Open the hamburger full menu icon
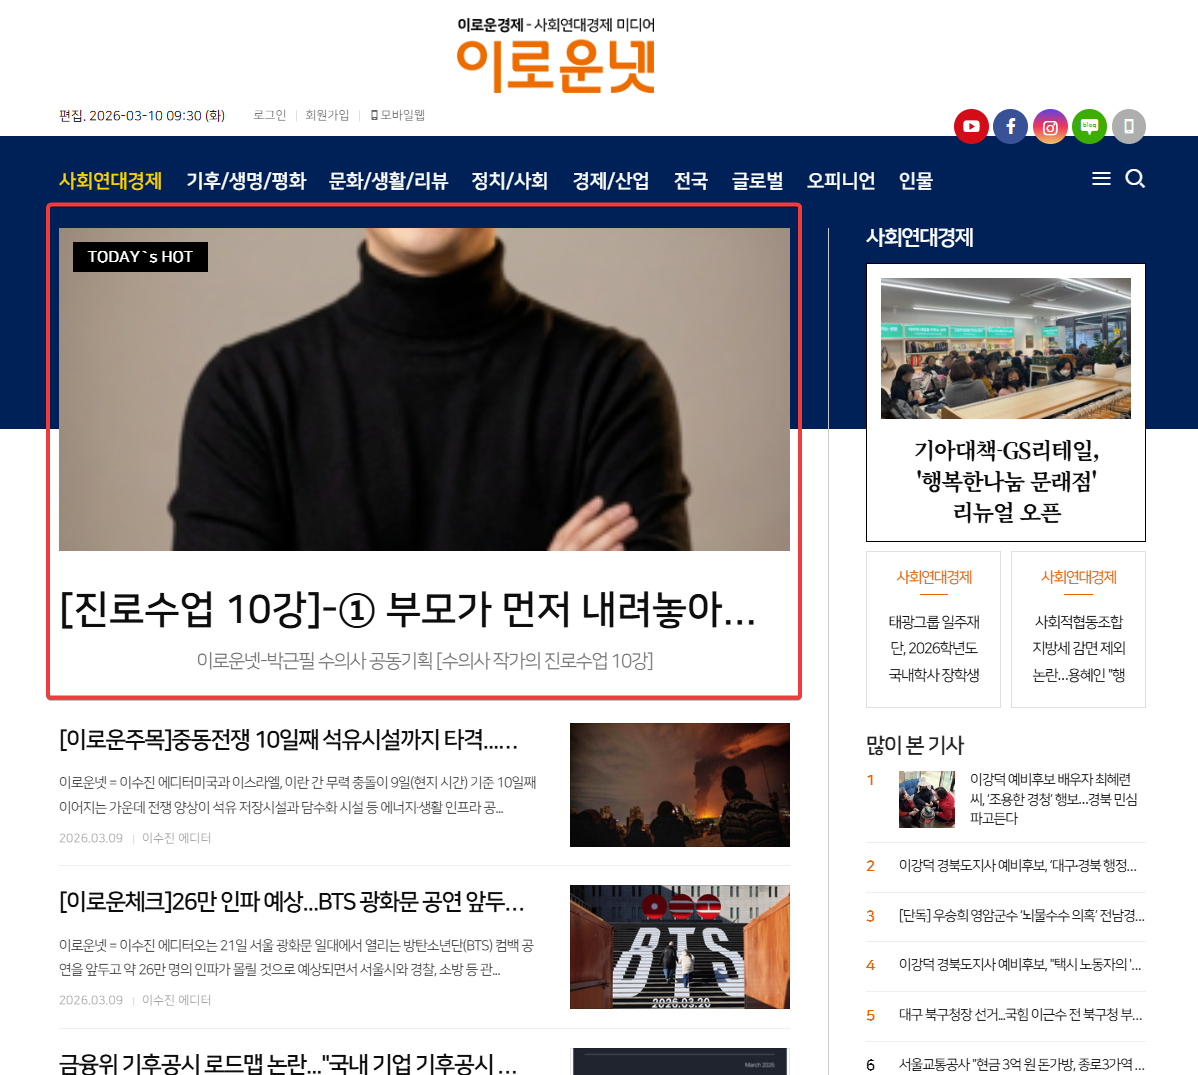1198x1075 pixels. [1101, 179]
